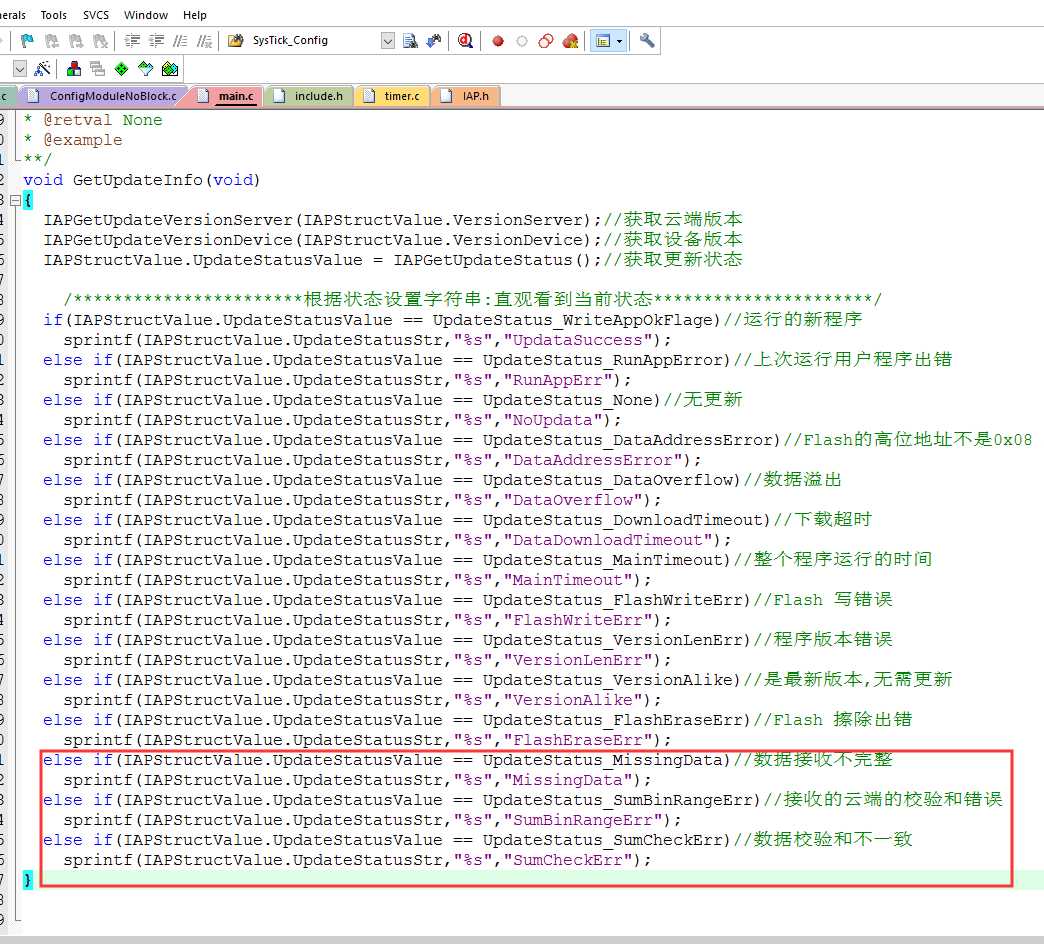Image resolution: width=1044 pixels, height=944 pixels.
Task: Switch to the include.h tab
Action: click(310, 97)
